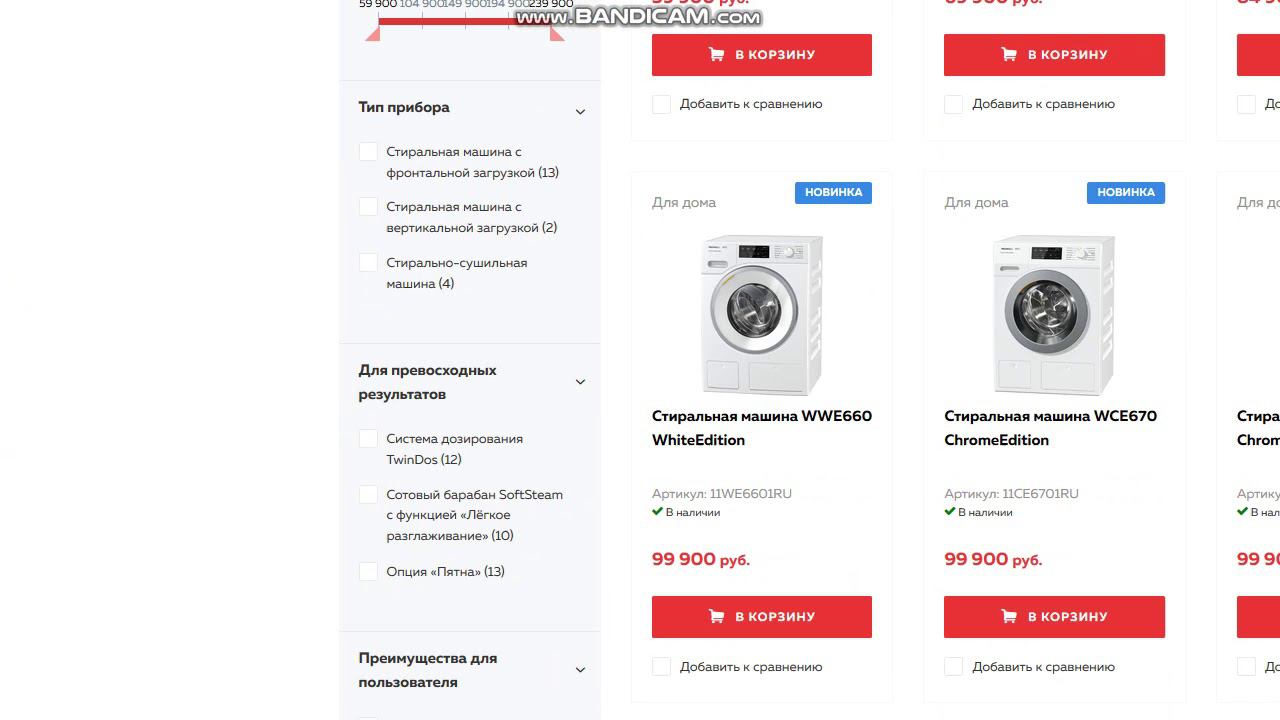Click cart icon on WWE660 add button
Image resolution: width=1280 pixels, height=720 pixels.
pyautogui.click(x=716, y=617)
